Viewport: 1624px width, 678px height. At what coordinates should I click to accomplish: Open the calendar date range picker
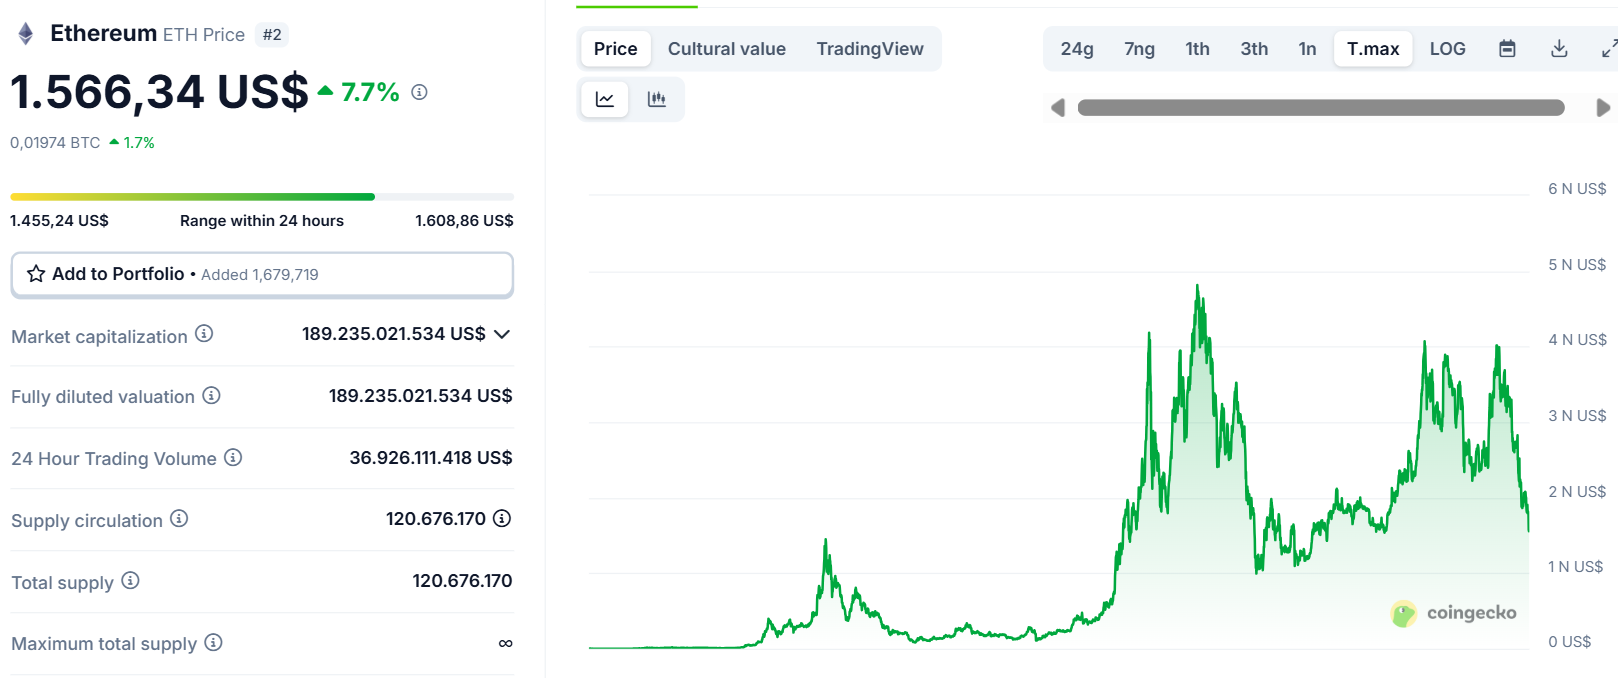click(1507, 49)
